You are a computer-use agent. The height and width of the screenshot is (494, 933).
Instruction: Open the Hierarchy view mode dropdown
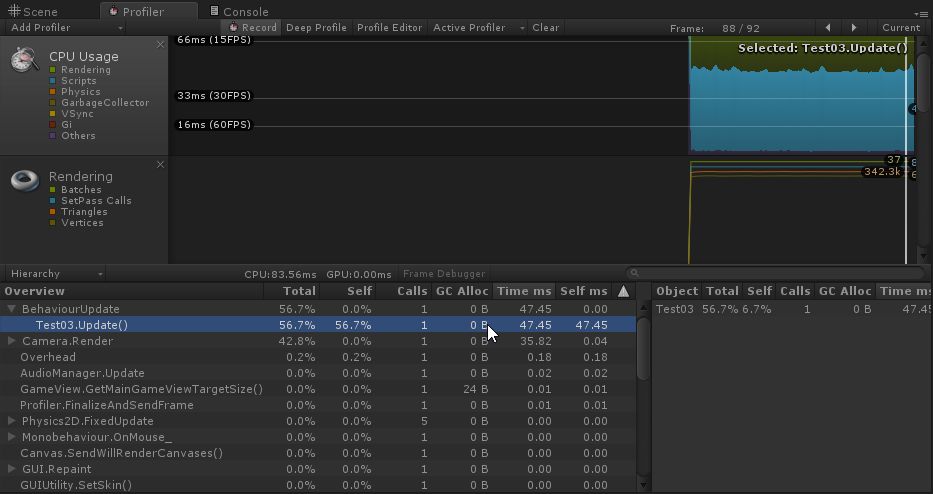click(57, 274)
